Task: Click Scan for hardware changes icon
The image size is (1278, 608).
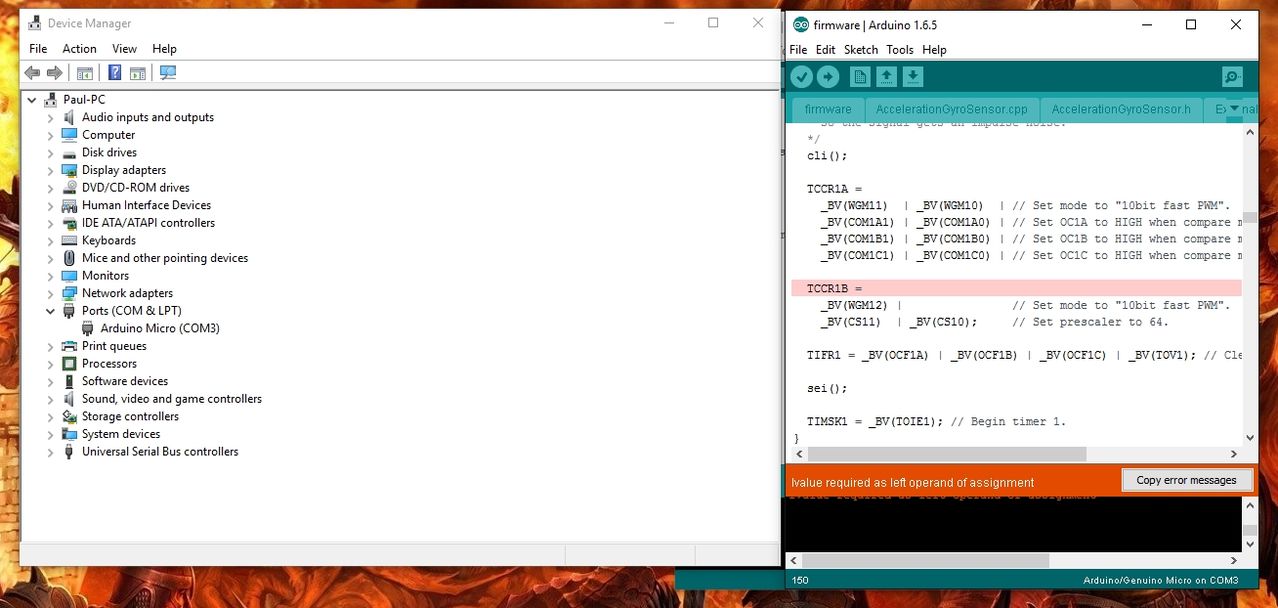Action: tap(168, 73)
